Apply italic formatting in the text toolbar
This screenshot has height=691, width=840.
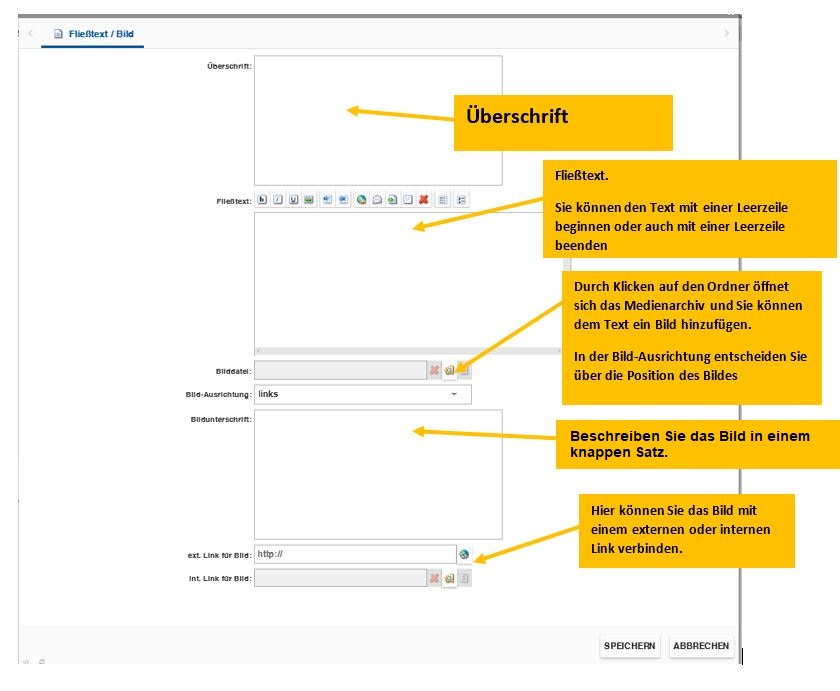pyautogui.click(x=277, y=198)
